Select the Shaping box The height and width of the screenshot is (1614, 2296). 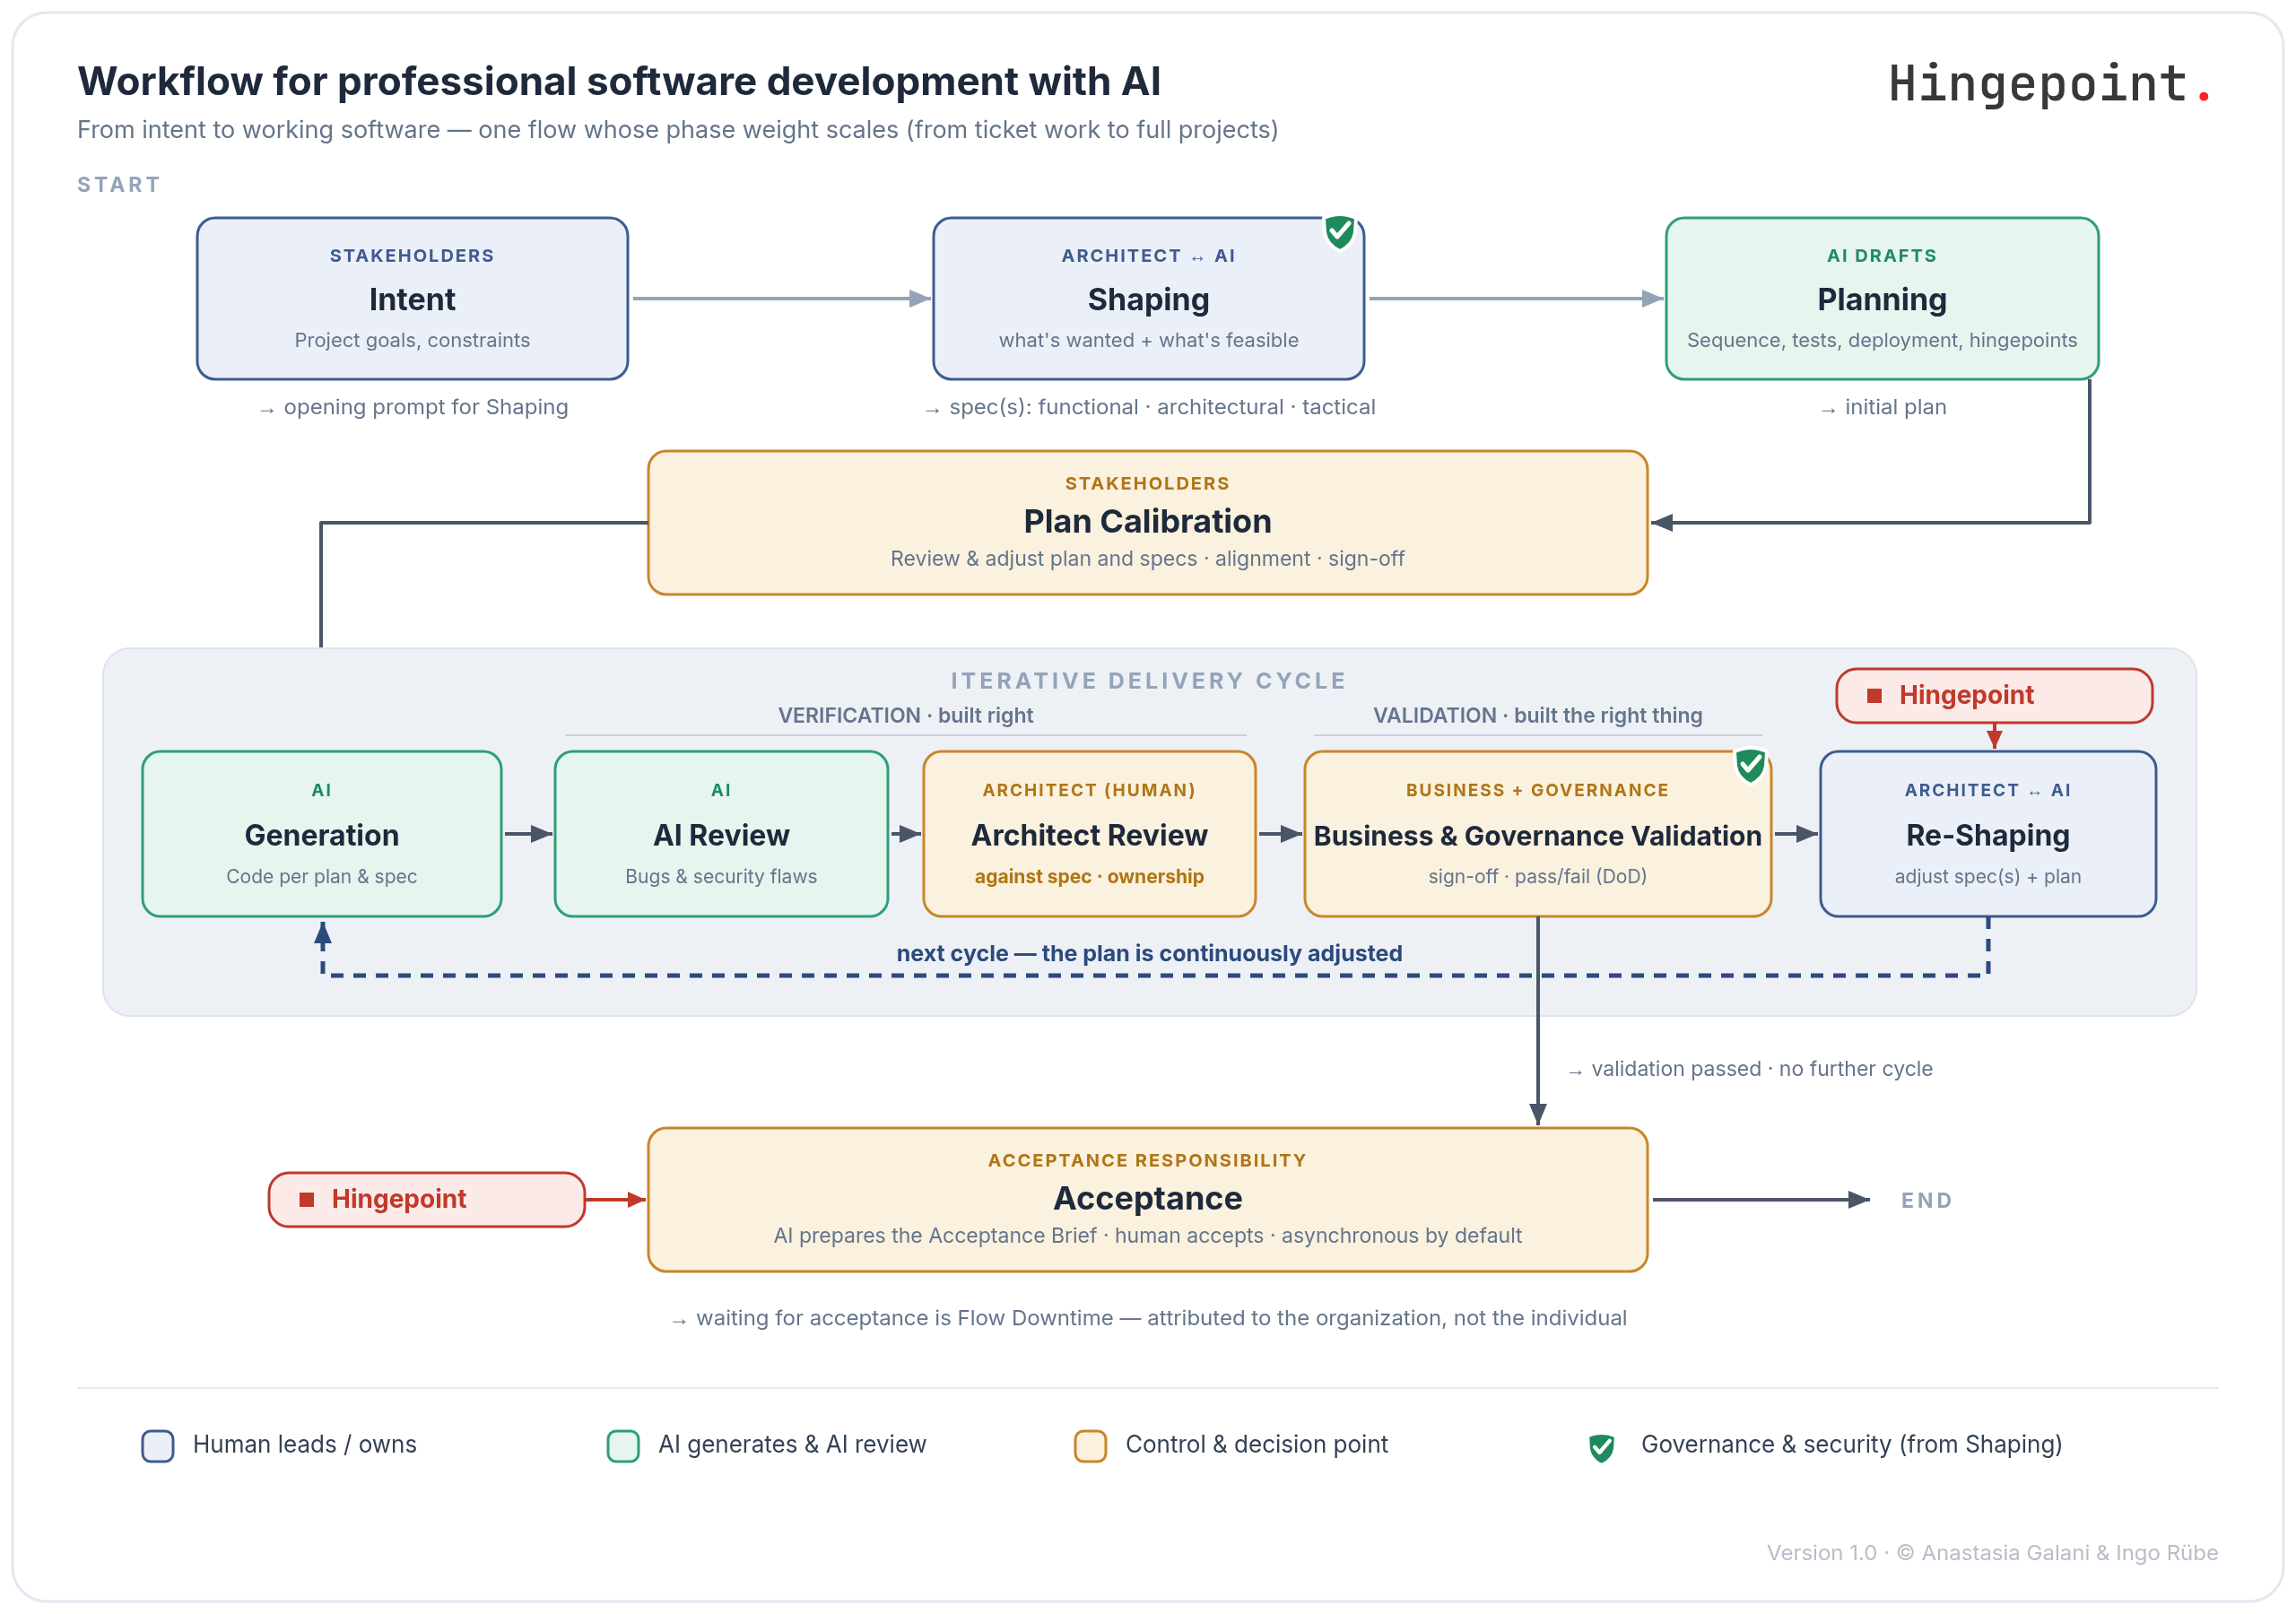click(1148, 299)
